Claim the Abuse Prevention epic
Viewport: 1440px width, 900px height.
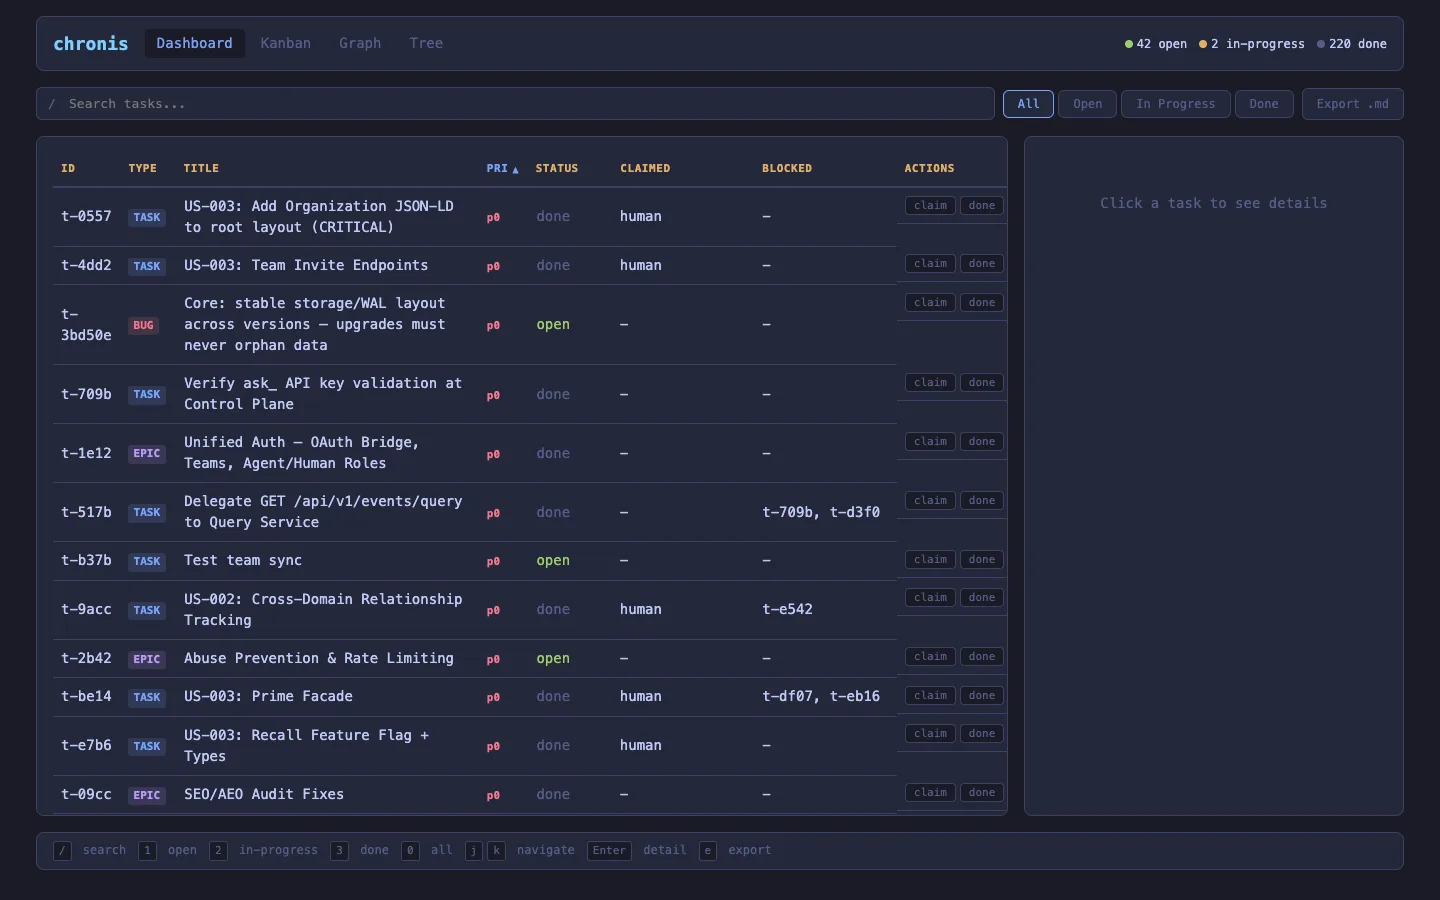tap(930, 657)
